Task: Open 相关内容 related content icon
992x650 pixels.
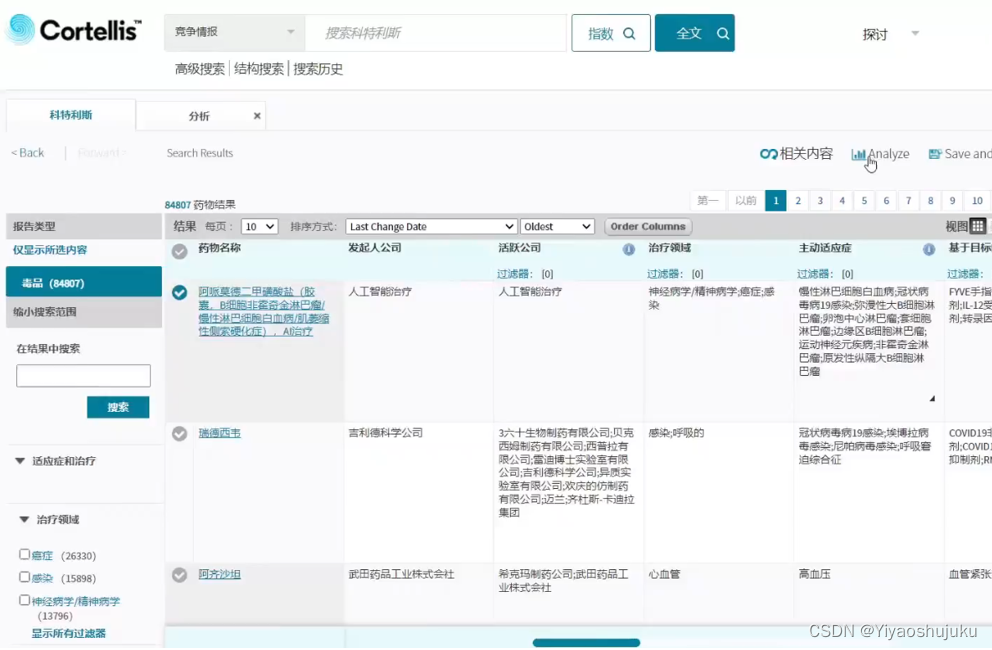Action: point(768,154)
